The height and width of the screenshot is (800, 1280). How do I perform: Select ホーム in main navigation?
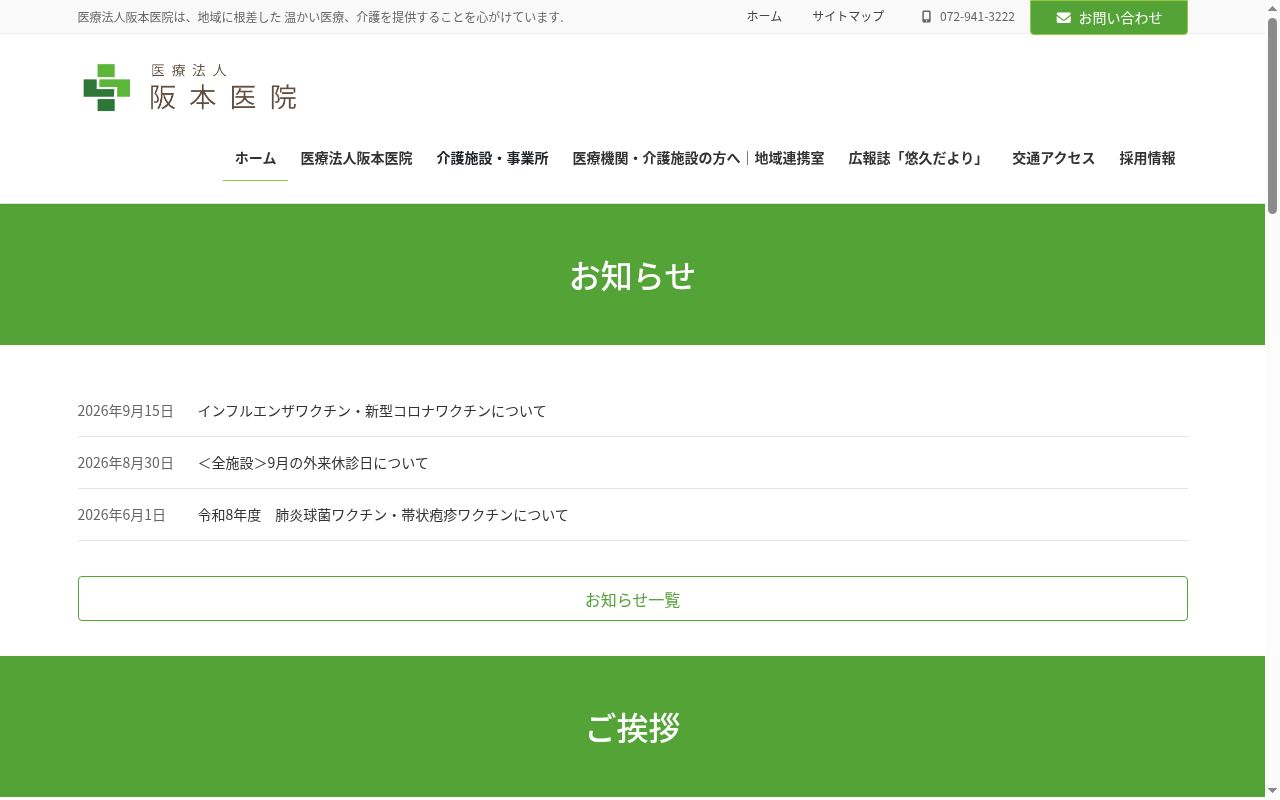tap(255, 158)
